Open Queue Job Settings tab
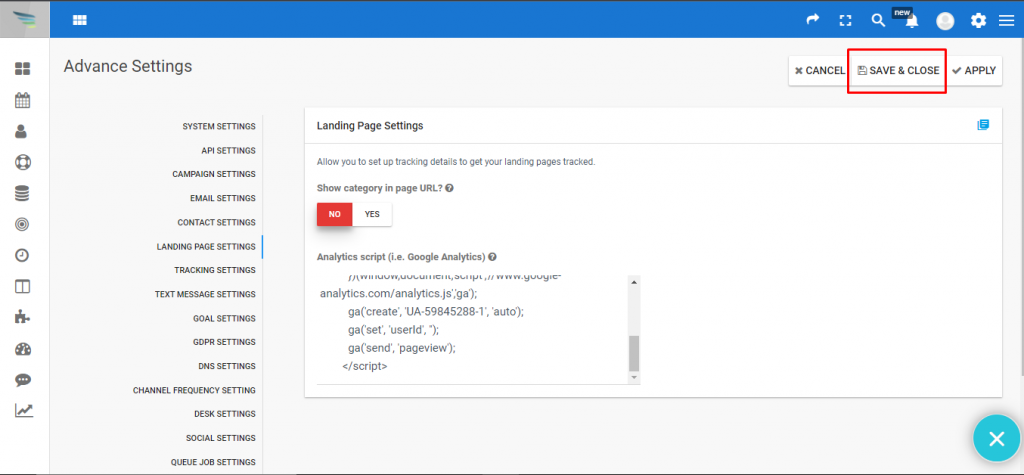The image size is (1024, 475). click(213, 462)
